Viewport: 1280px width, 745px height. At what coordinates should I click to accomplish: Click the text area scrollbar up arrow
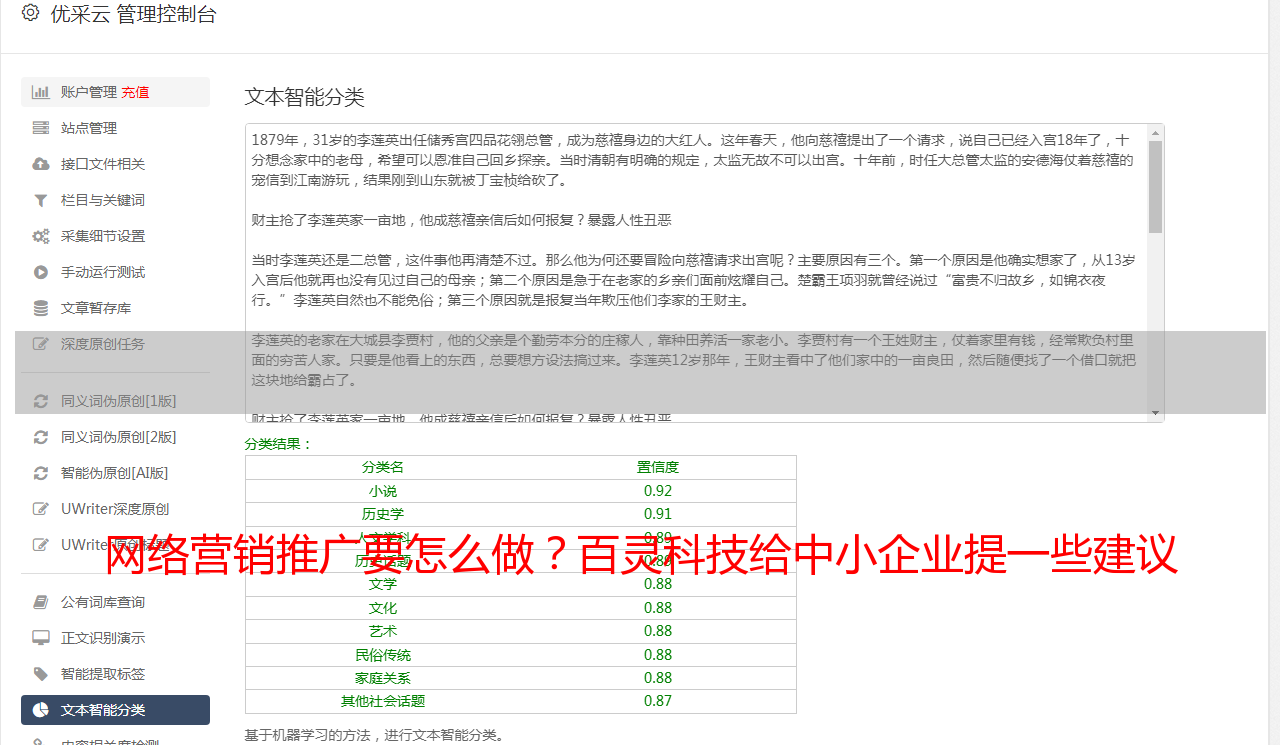click(x=1156, y=133)
